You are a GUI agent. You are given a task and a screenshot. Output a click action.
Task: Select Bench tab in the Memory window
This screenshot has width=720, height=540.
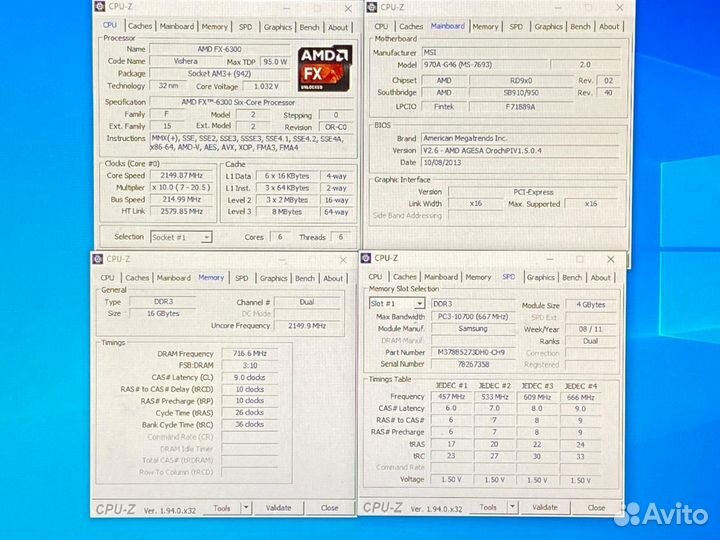click(304, 278)
